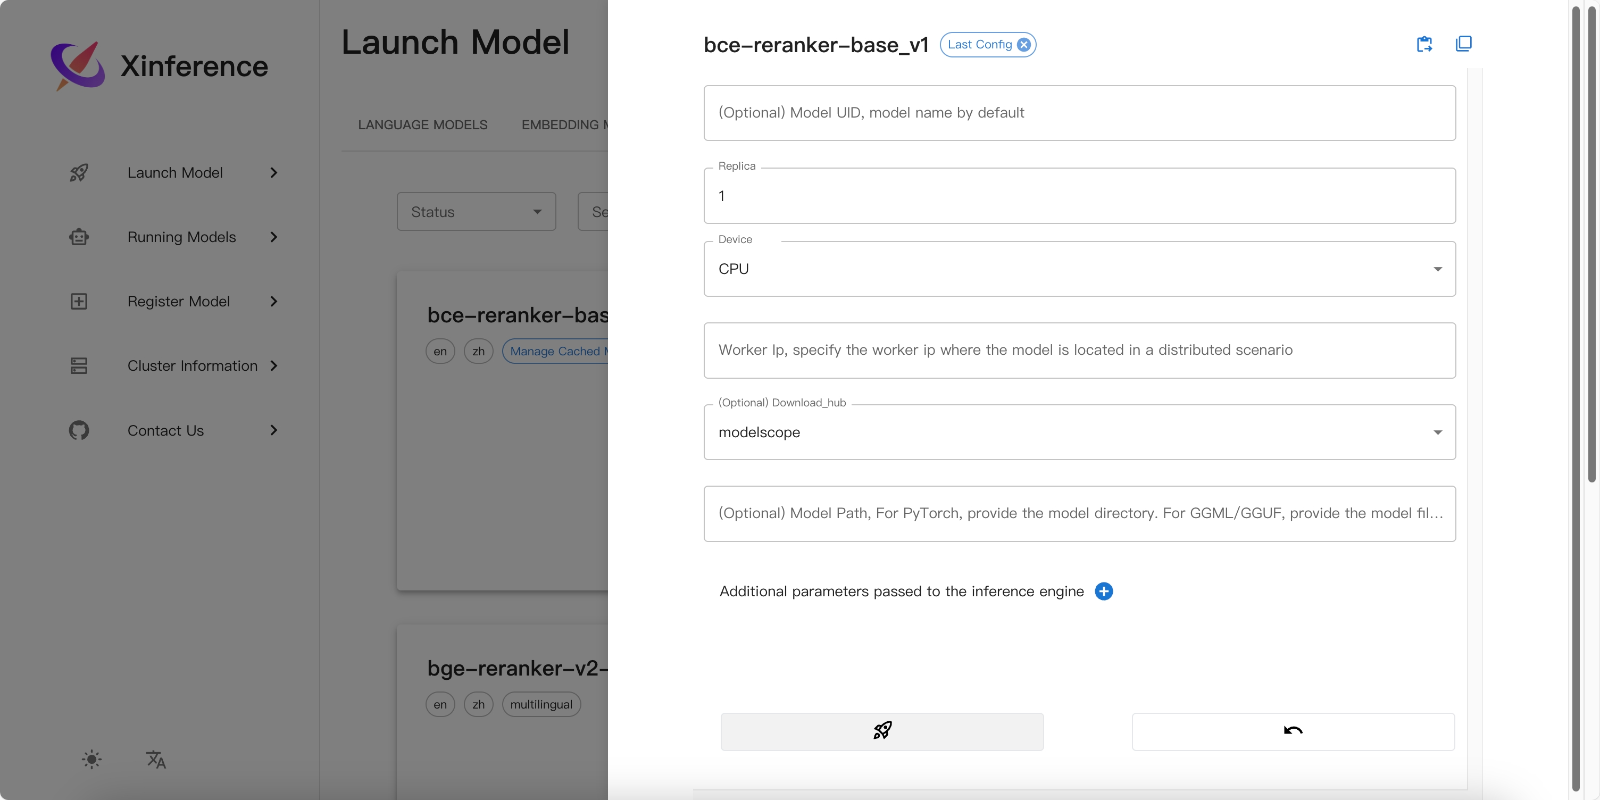Click the page vertical scrollbar

tap(1592, 245)
